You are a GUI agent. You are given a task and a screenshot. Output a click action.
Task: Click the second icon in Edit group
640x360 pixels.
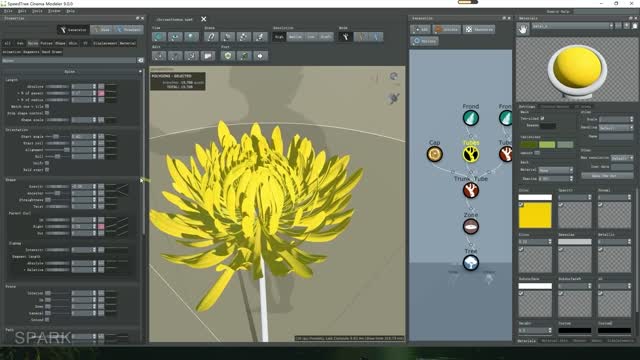[175, 56]
